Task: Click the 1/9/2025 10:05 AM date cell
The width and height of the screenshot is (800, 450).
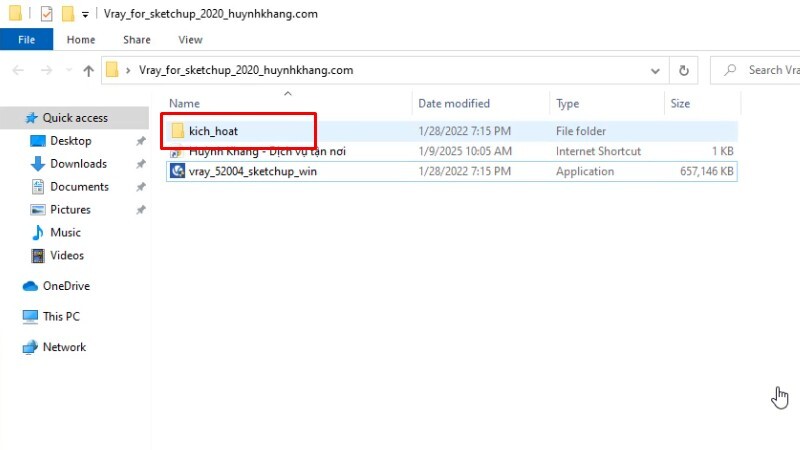Action: point(465,152)
